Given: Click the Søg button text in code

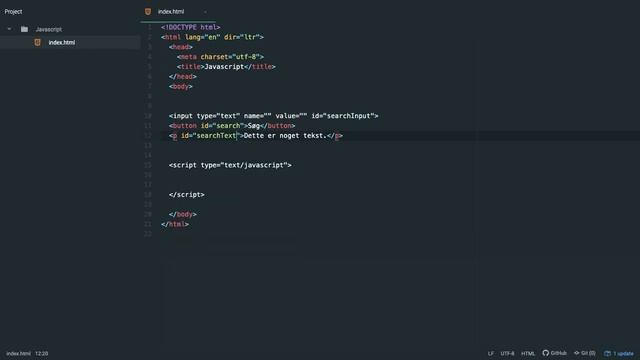Looking at the screenshot, I should click(253, 126).
